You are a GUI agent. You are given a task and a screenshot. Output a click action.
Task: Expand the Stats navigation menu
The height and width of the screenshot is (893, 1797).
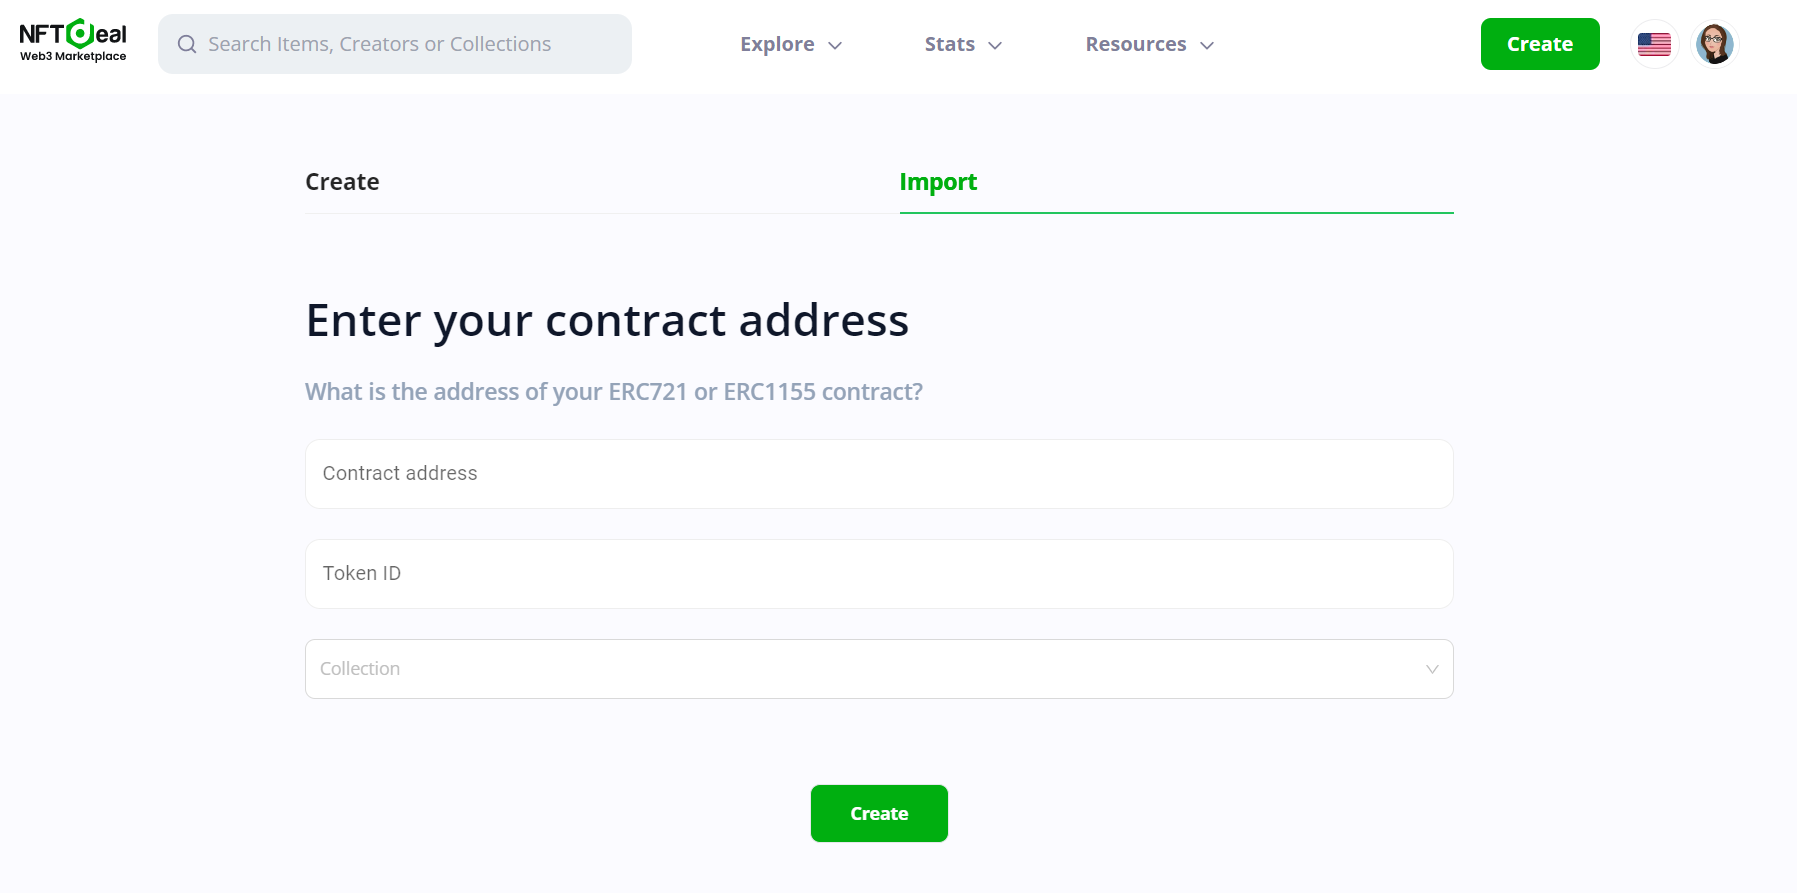coord(950,44)
